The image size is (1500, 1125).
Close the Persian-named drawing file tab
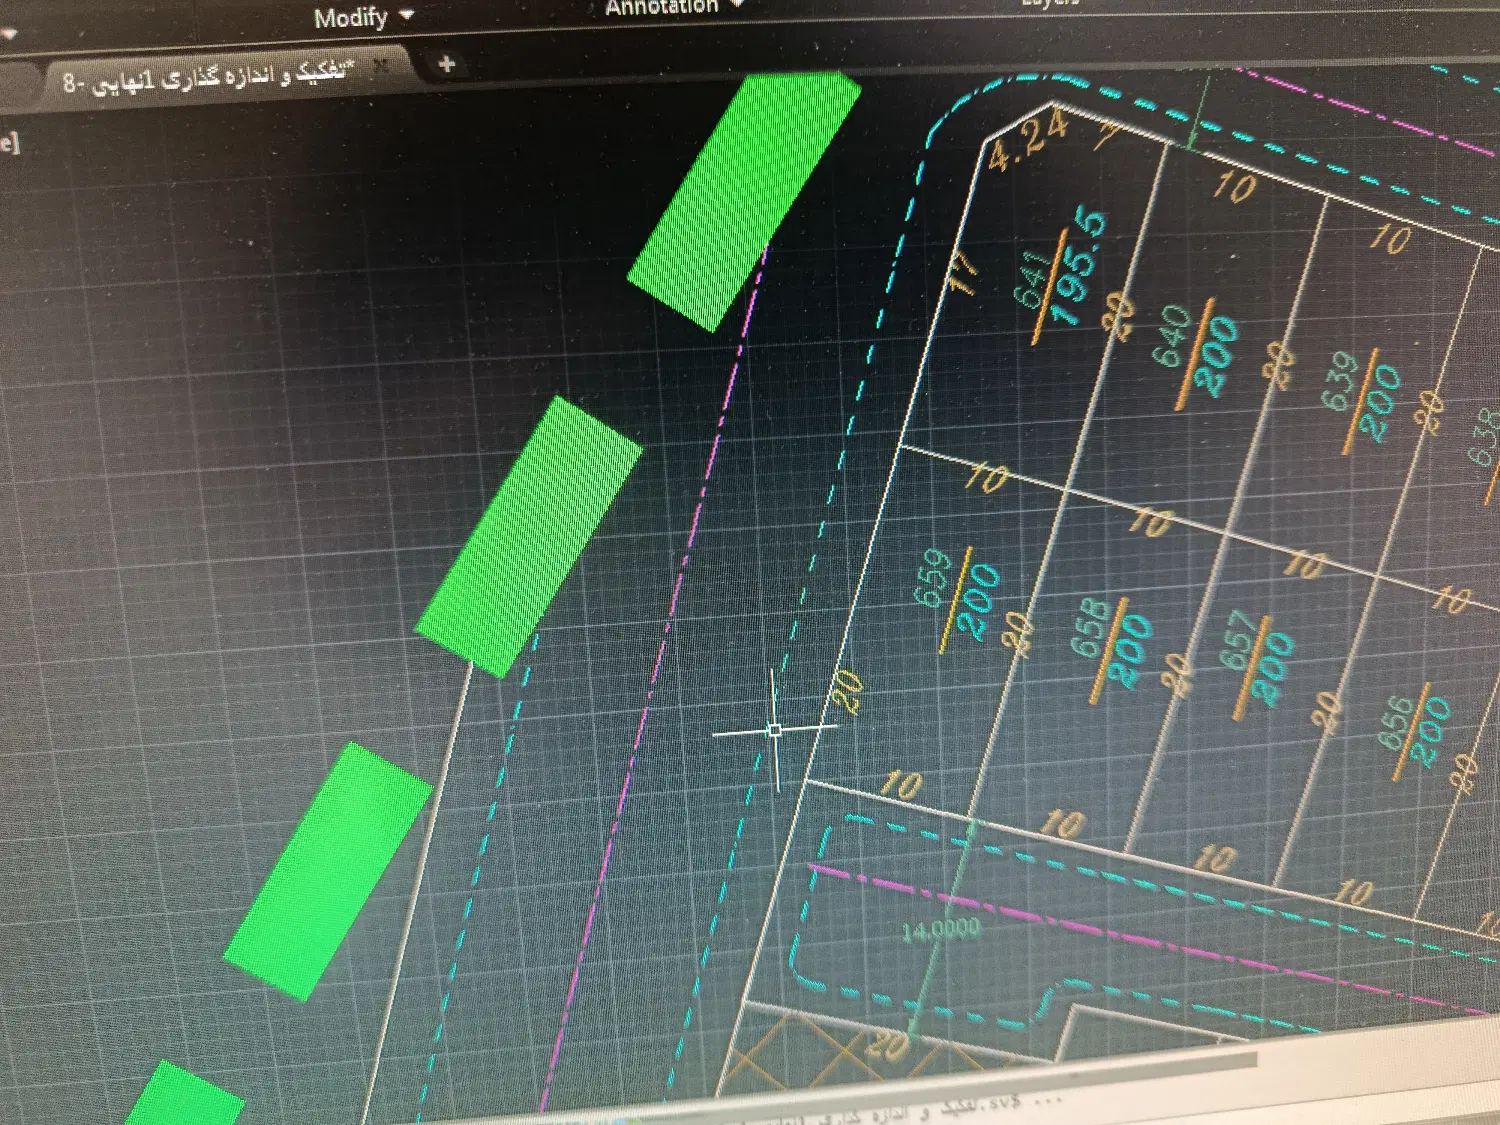tap(380, 66)
